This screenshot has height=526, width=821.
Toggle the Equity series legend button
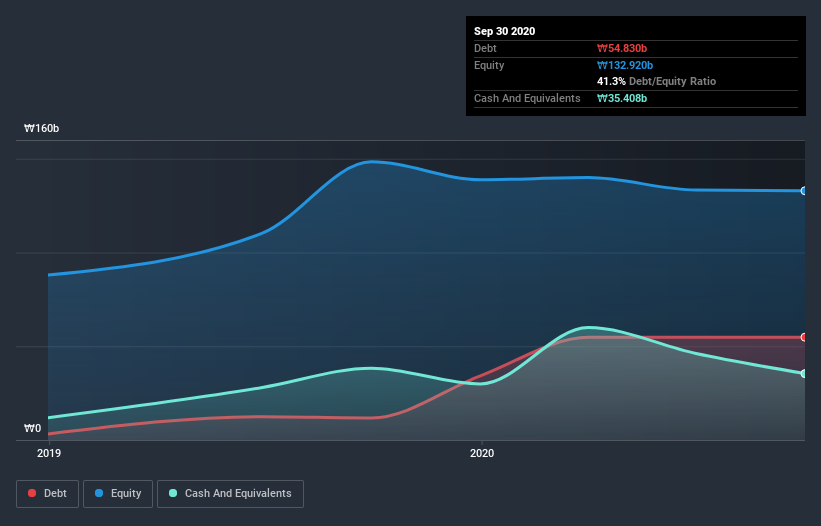(118, 494)
